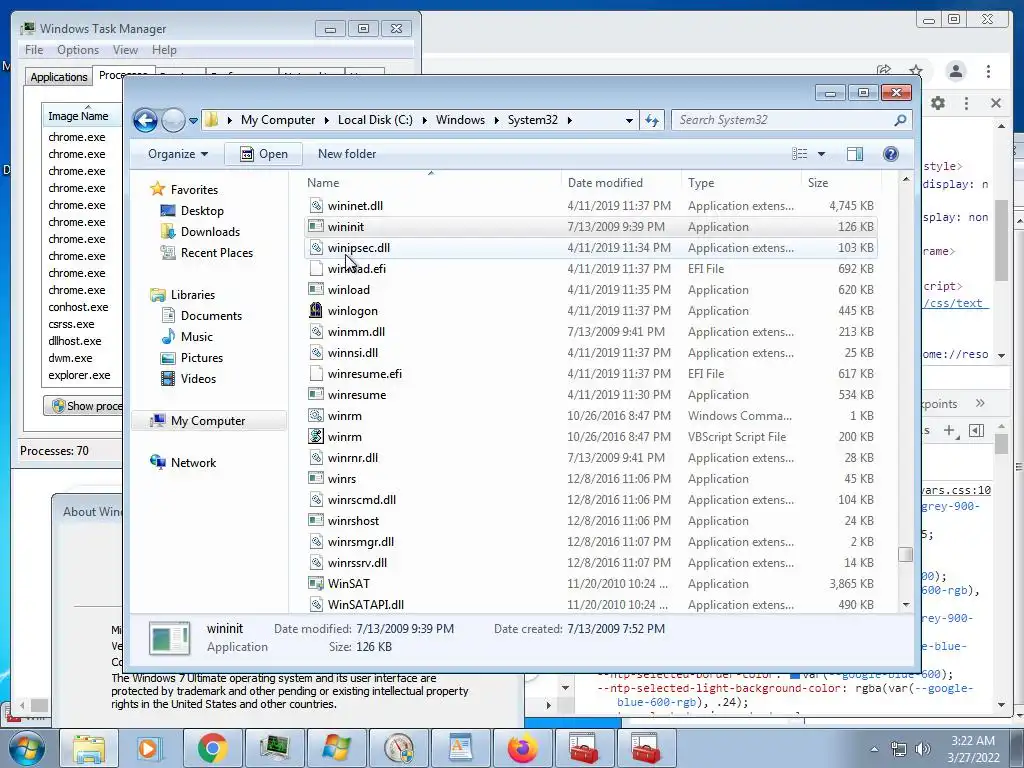Click the volume icon in system tray
1024x768 pixels.
[923, 749]
